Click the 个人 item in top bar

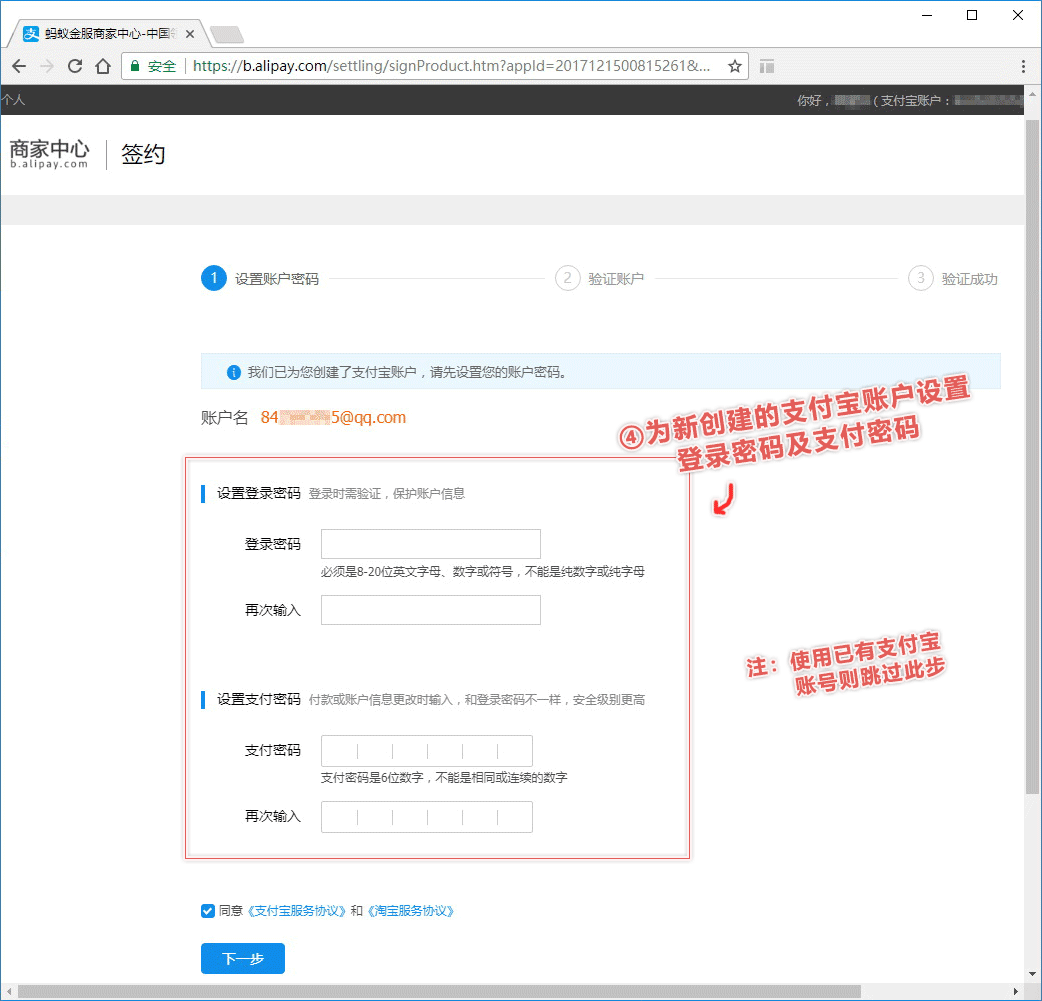pos(13,100)
